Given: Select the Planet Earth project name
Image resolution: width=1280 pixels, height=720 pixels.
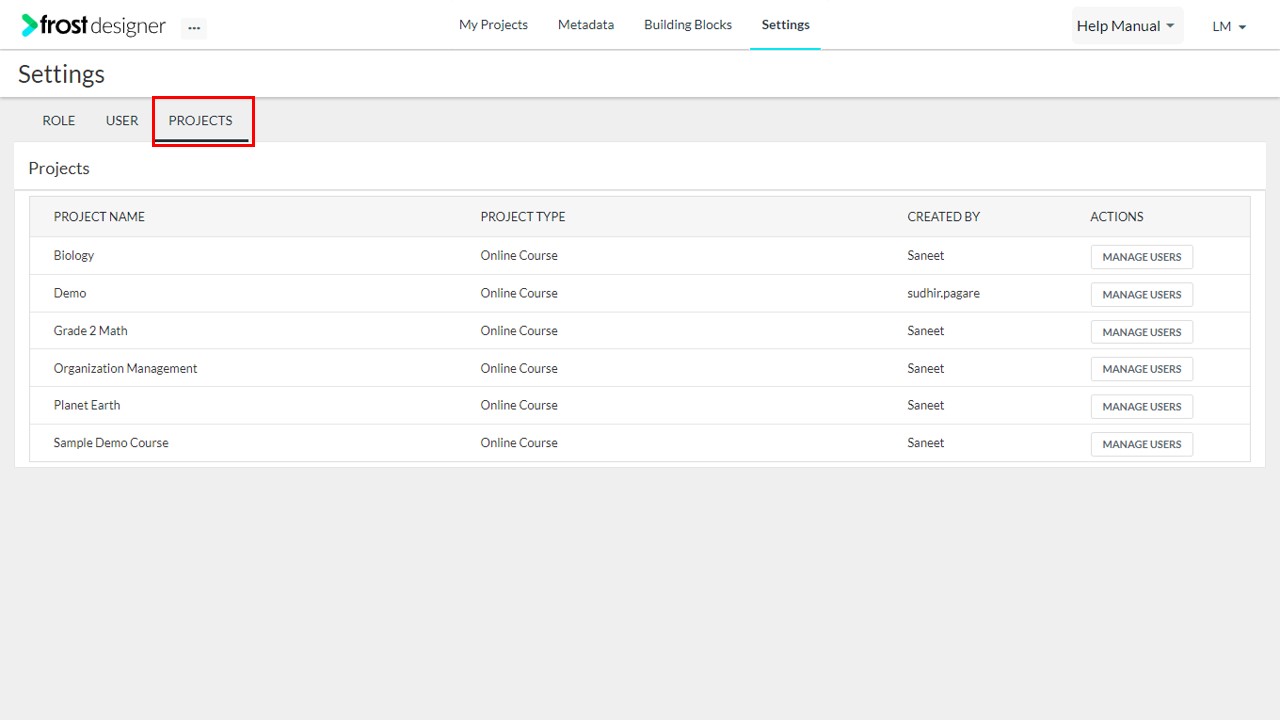Looking at the screenshot, I should point(87,405).
